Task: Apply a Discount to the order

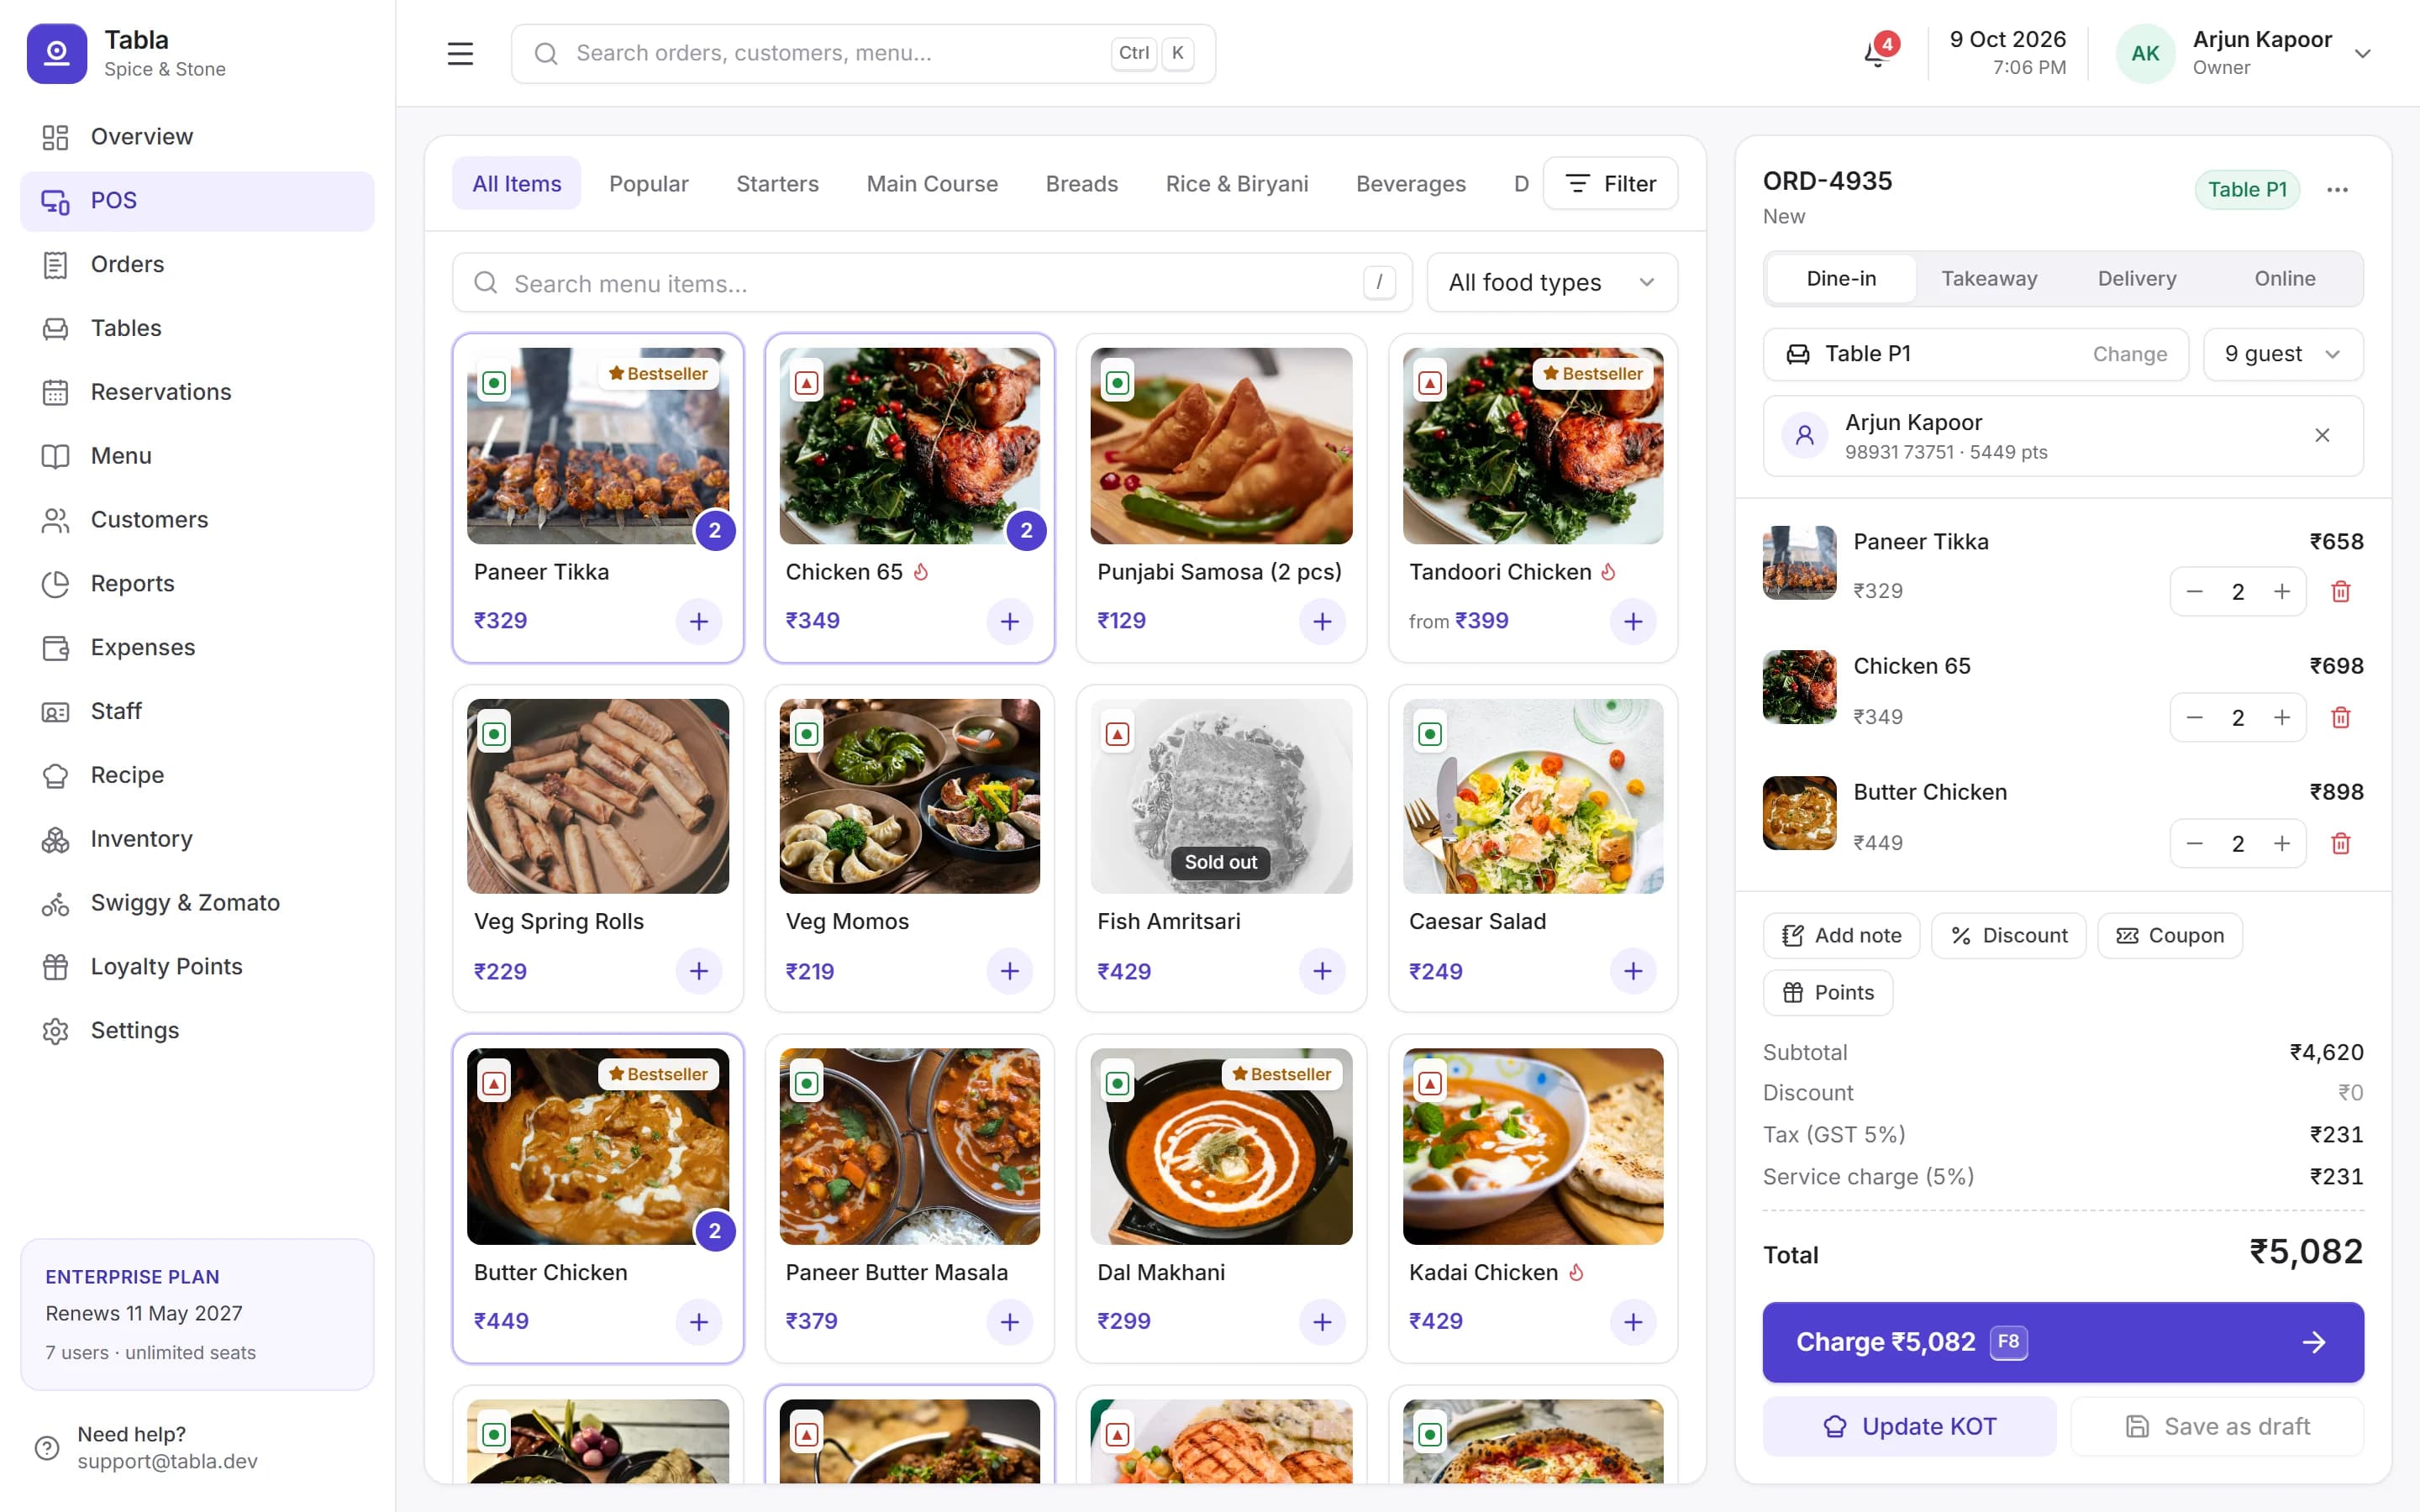Action: (x=2008, y=936)
